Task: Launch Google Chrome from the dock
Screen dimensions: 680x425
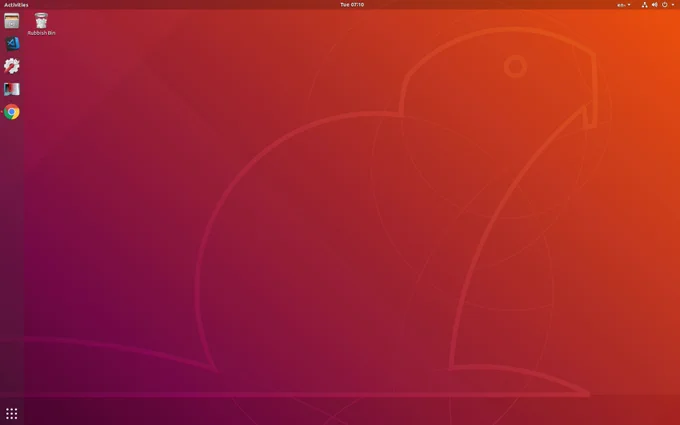Action: tap(12, 112)
